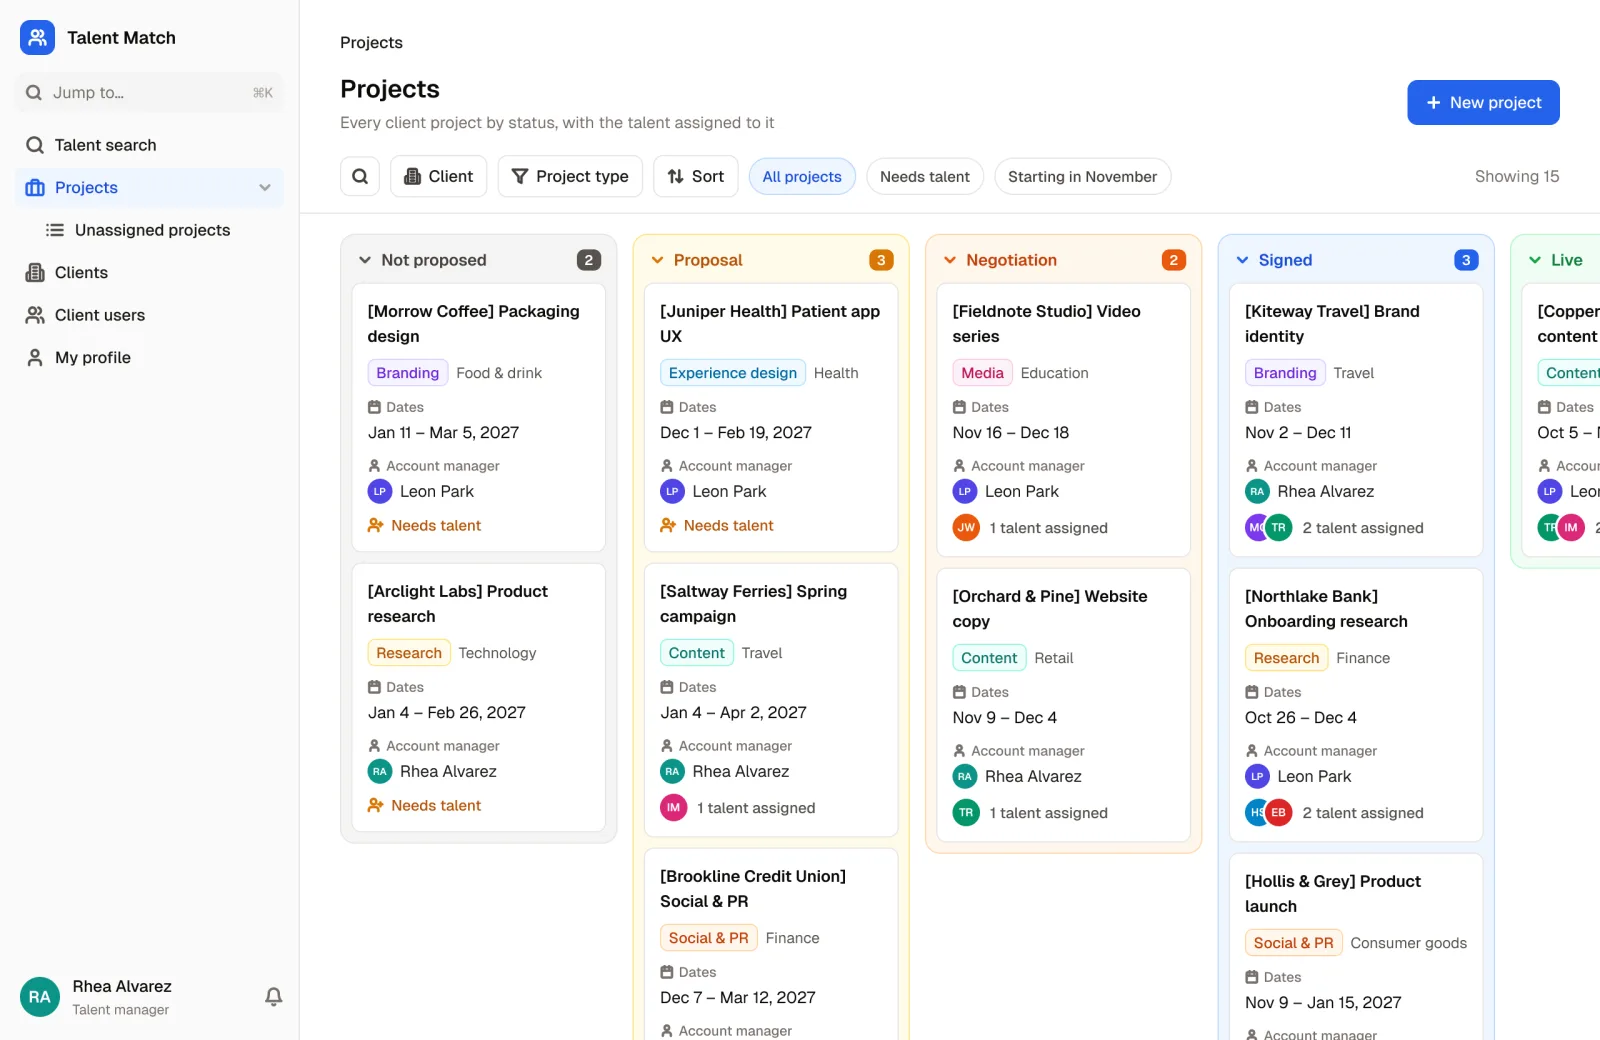
Task: Click Media tag on Fieldnote Studio card
Action: [x=982, y=372]
